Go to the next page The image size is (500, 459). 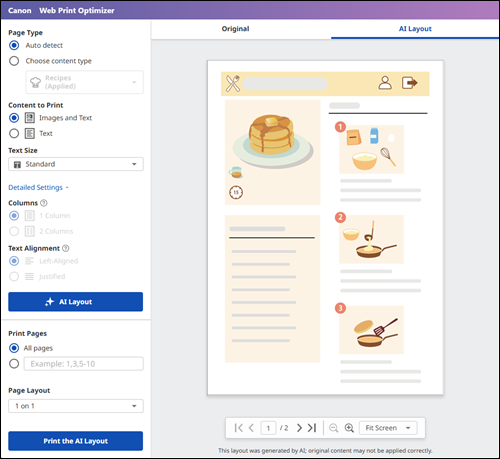(x=299, y=428)
